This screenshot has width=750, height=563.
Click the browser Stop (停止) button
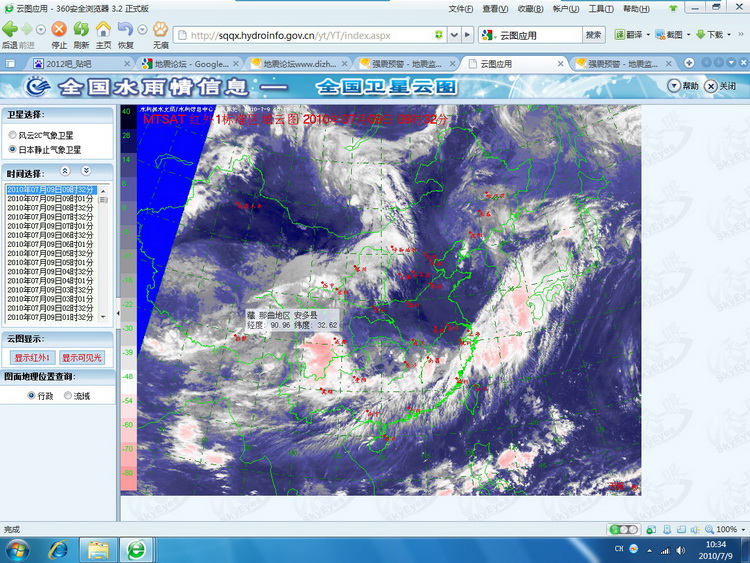coord(59,30)
